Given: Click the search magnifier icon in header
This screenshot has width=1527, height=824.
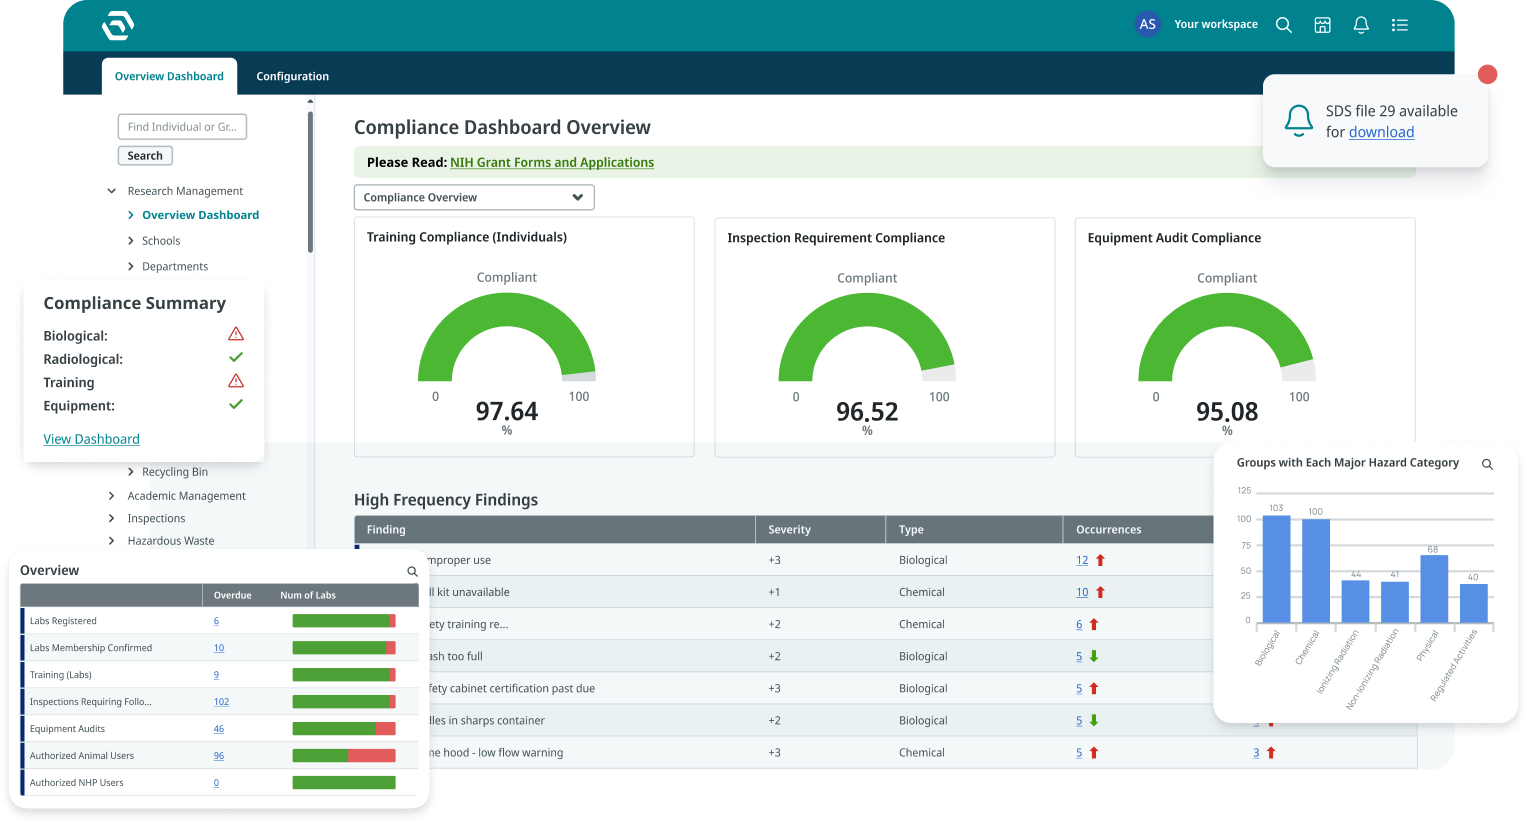Looking at the screenshot, I should coord(1284,25).
